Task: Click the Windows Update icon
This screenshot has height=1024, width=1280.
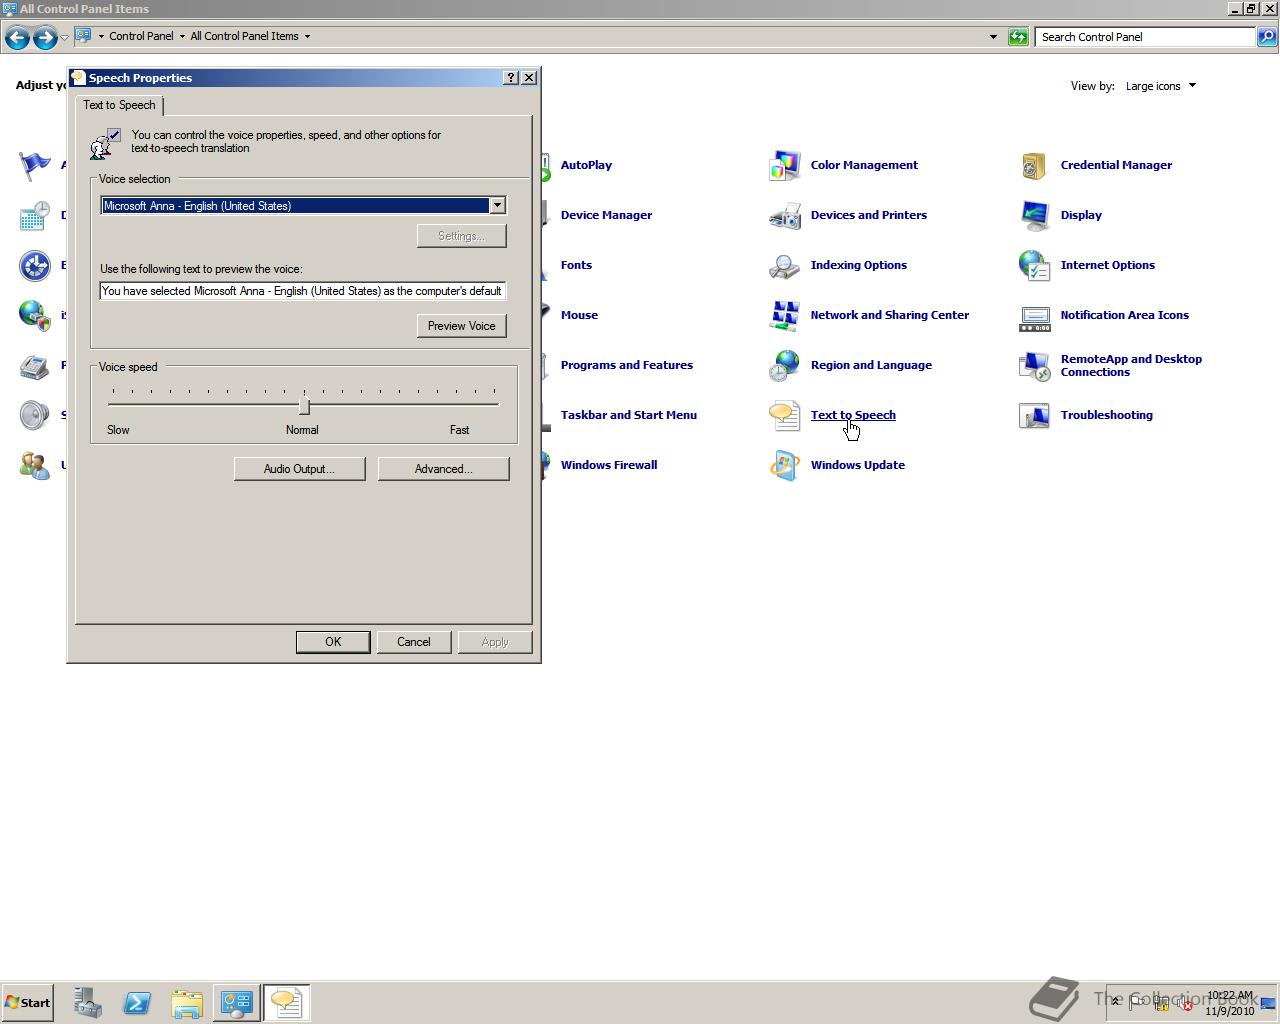Action: tap(784, 465)
